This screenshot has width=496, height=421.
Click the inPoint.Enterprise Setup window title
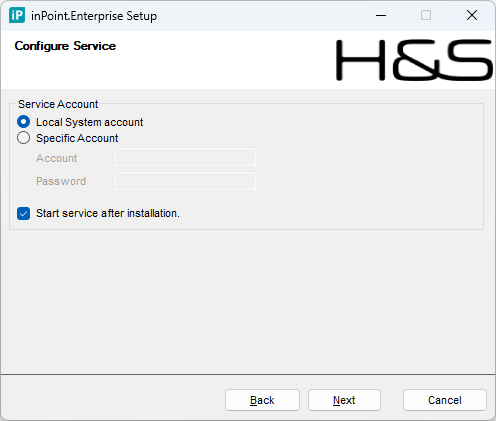coord(94,16)
